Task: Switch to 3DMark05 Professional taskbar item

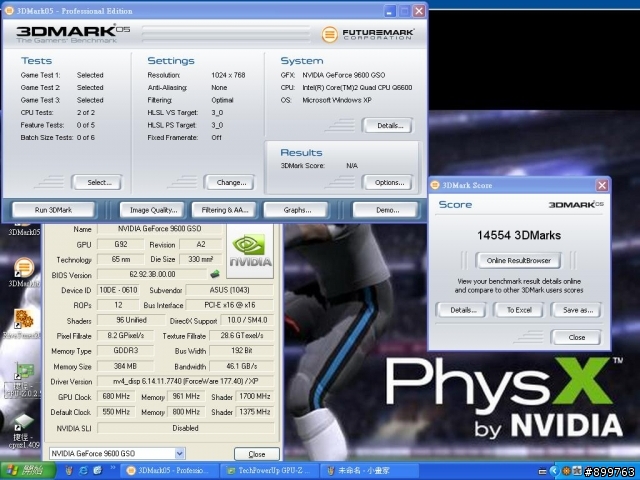Action: (x=169, y=471)
